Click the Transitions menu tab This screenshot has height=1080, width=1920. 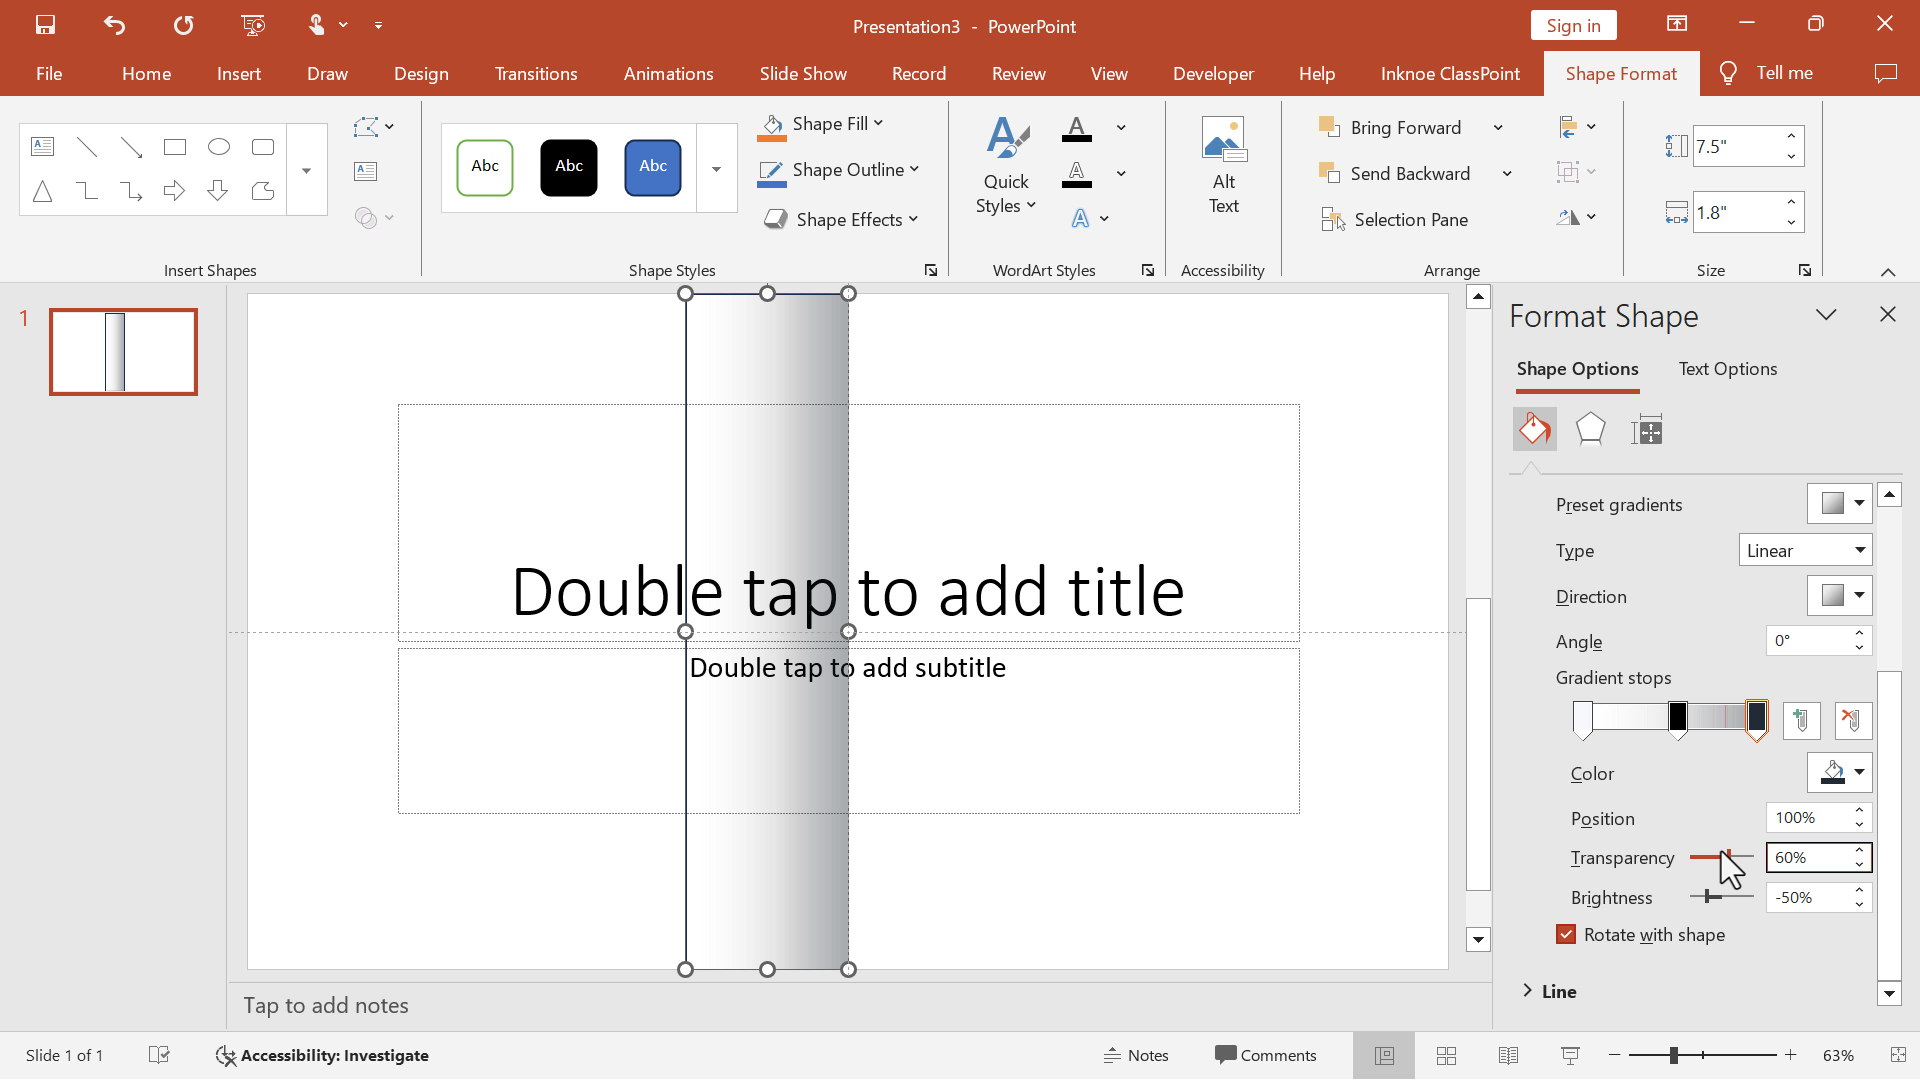[x=537, y=73]
